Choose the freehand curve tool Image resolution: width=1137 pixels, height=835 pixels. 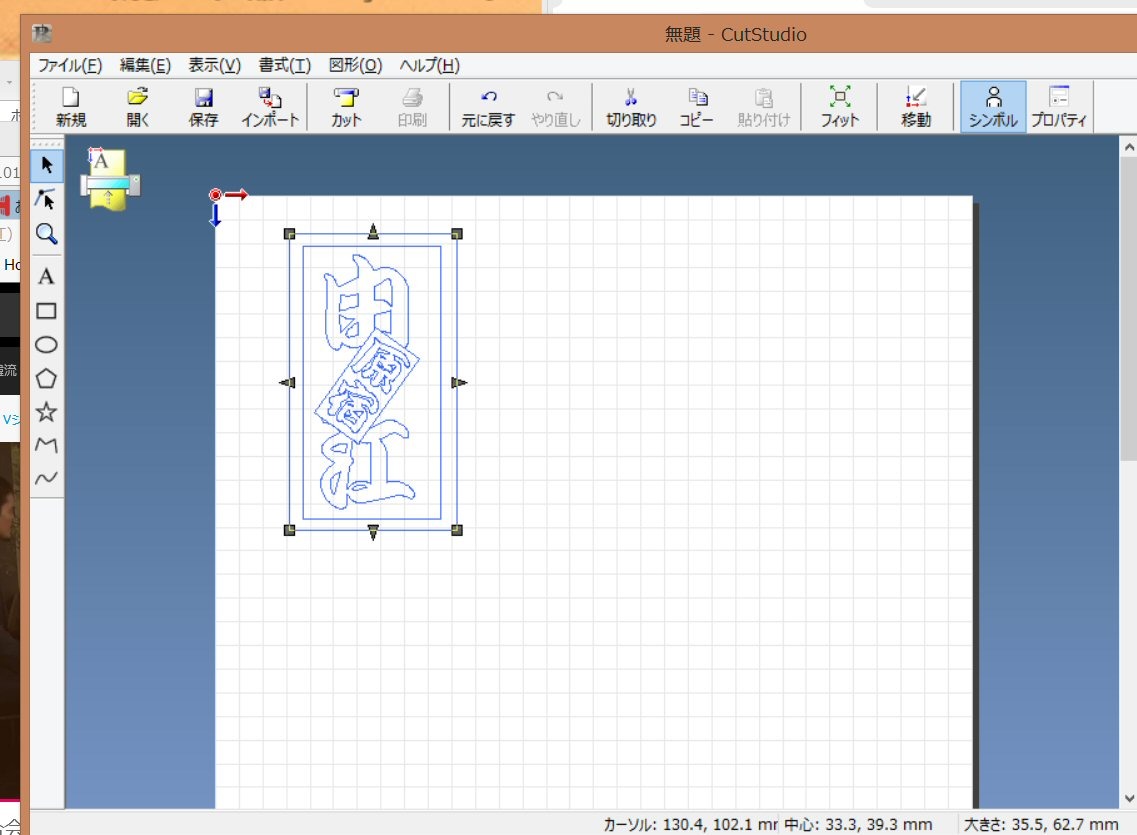tap(46, 478)
